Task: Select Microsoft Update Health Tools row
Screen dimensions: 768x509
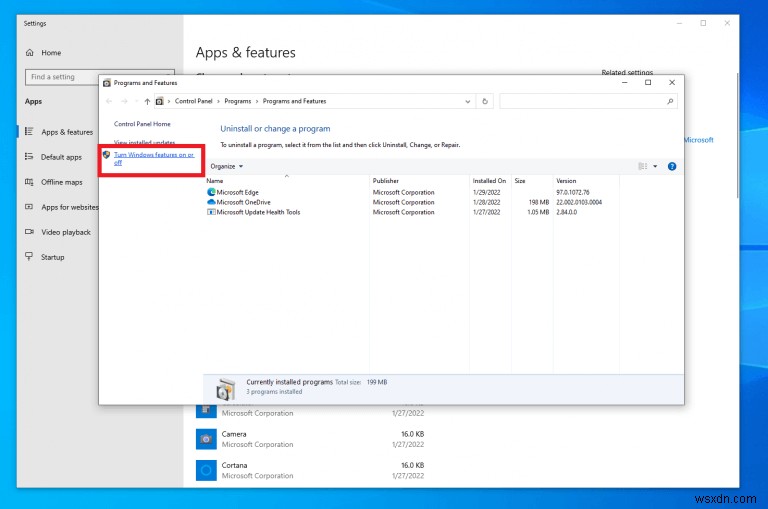Action: [x=411, y=212]
